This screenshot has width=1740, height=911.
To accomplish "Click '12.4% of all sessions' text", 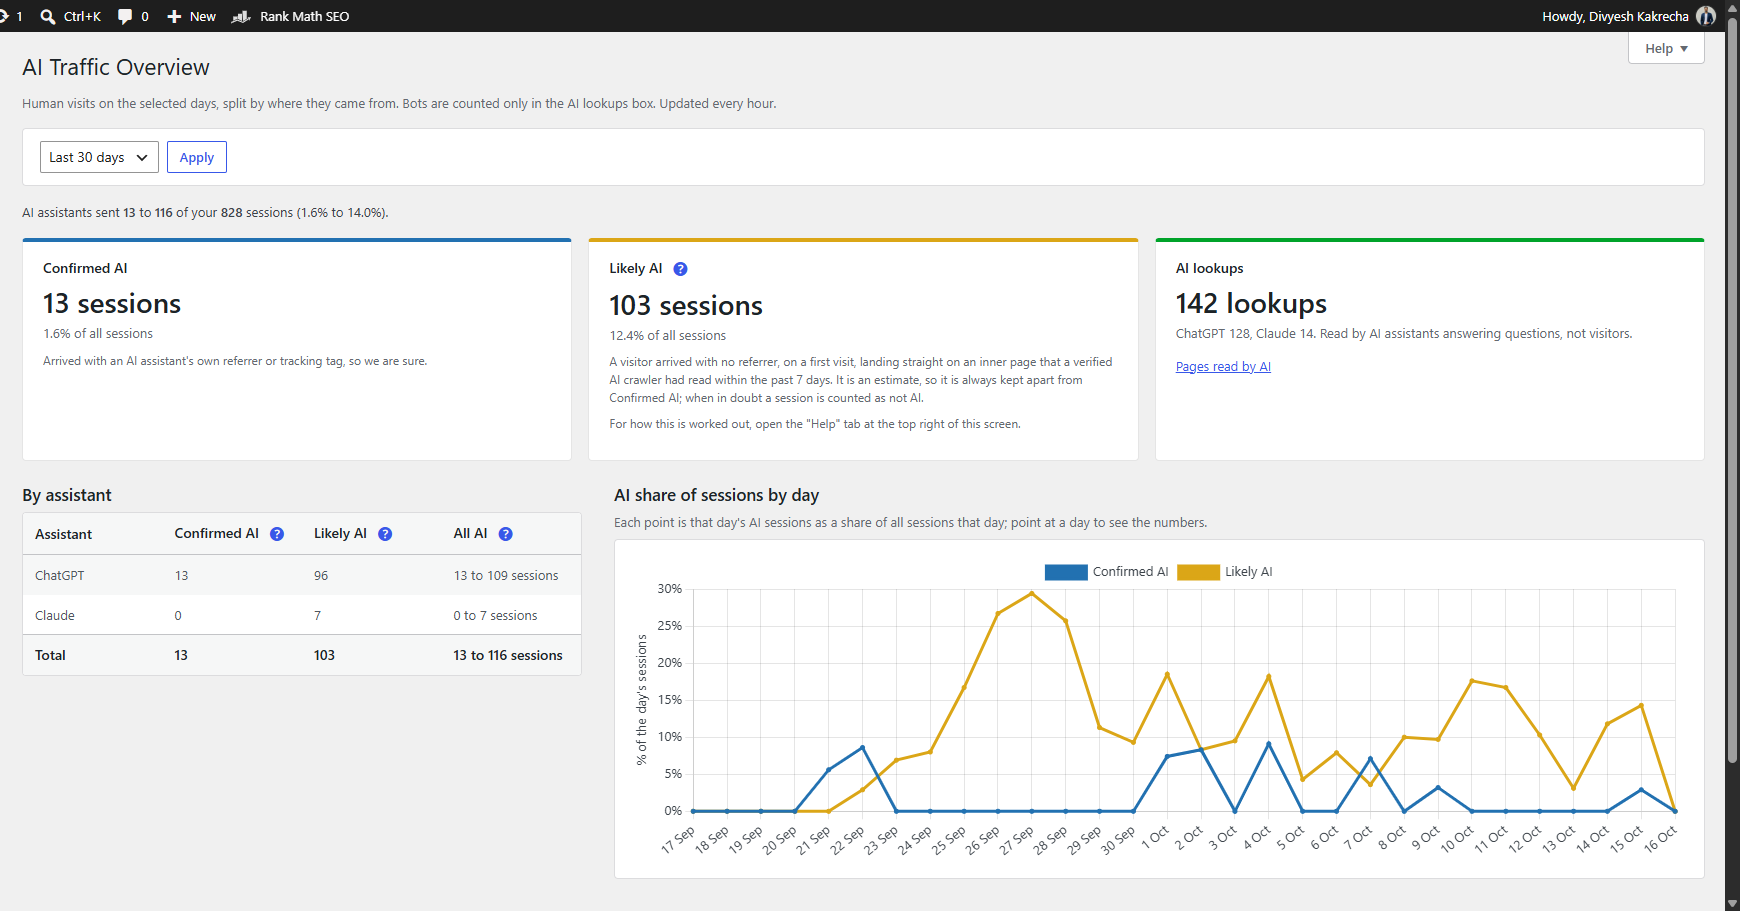I will [x=668, y=336].
